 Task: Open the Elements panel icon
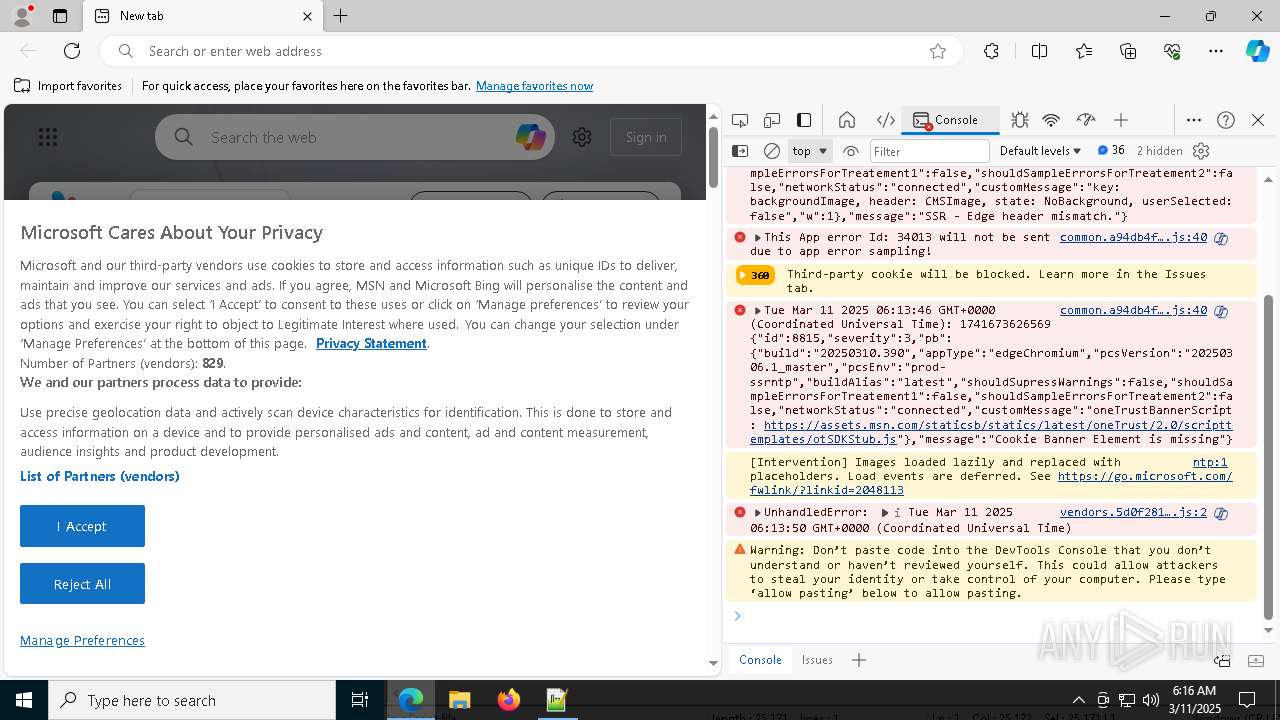click(886, 120)
